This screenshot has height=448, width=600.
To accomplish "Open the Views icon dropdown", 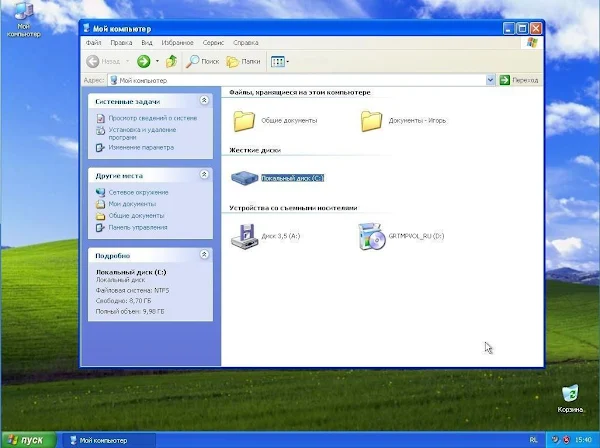I will coord(279,61).
